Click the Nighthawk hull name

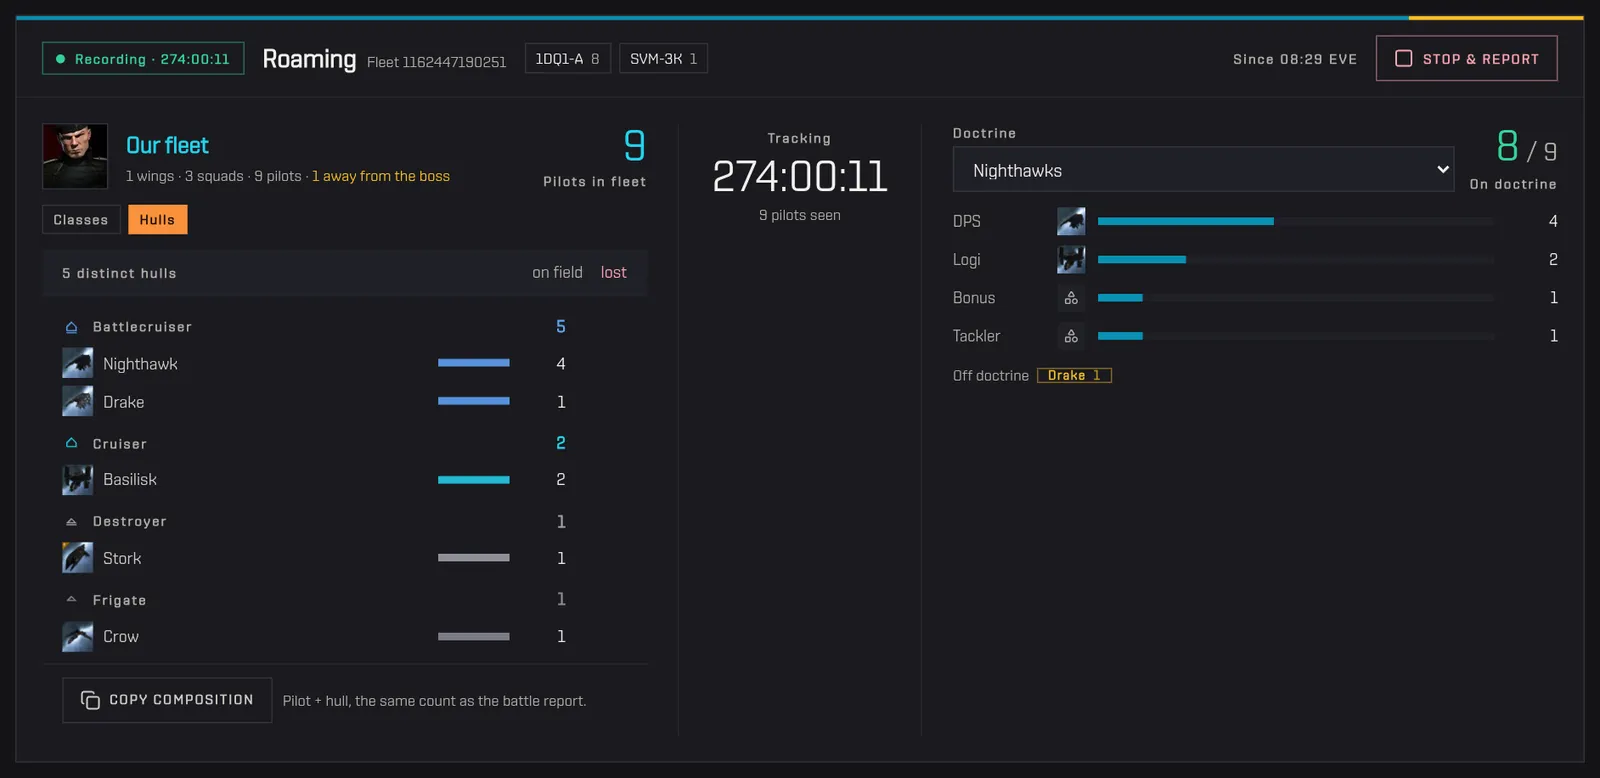click(140, 364)
